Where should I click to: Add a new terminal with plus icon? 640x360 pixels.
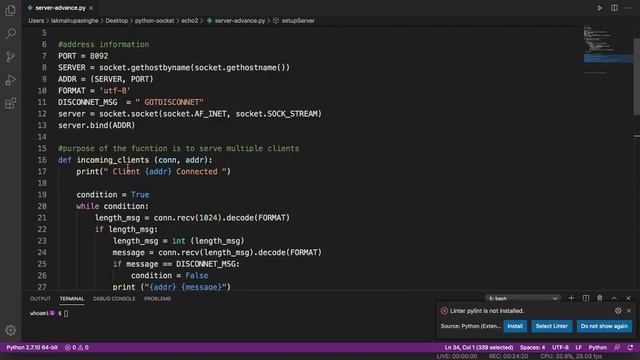pyautogui.click(x=571, y=298)
